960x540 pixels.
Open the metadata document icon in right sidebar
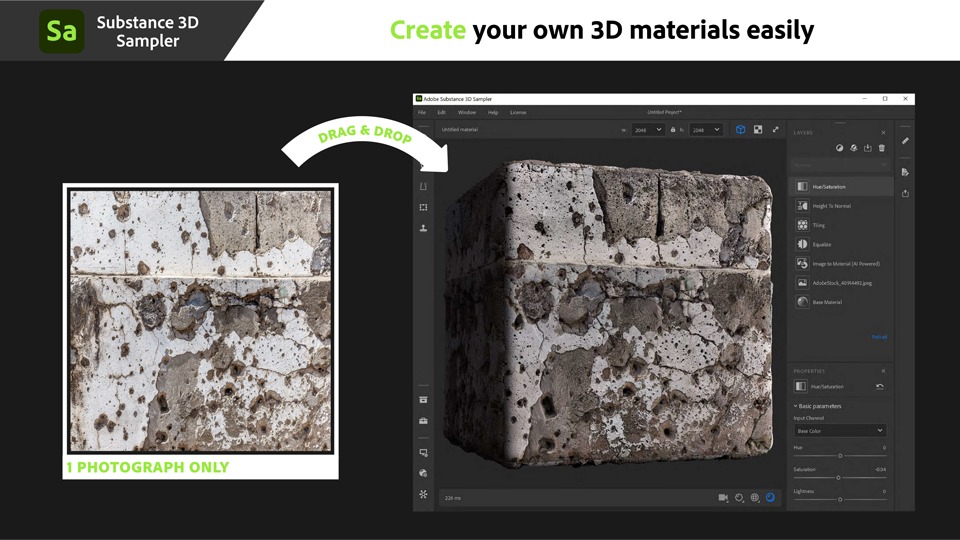coord(905,172)
